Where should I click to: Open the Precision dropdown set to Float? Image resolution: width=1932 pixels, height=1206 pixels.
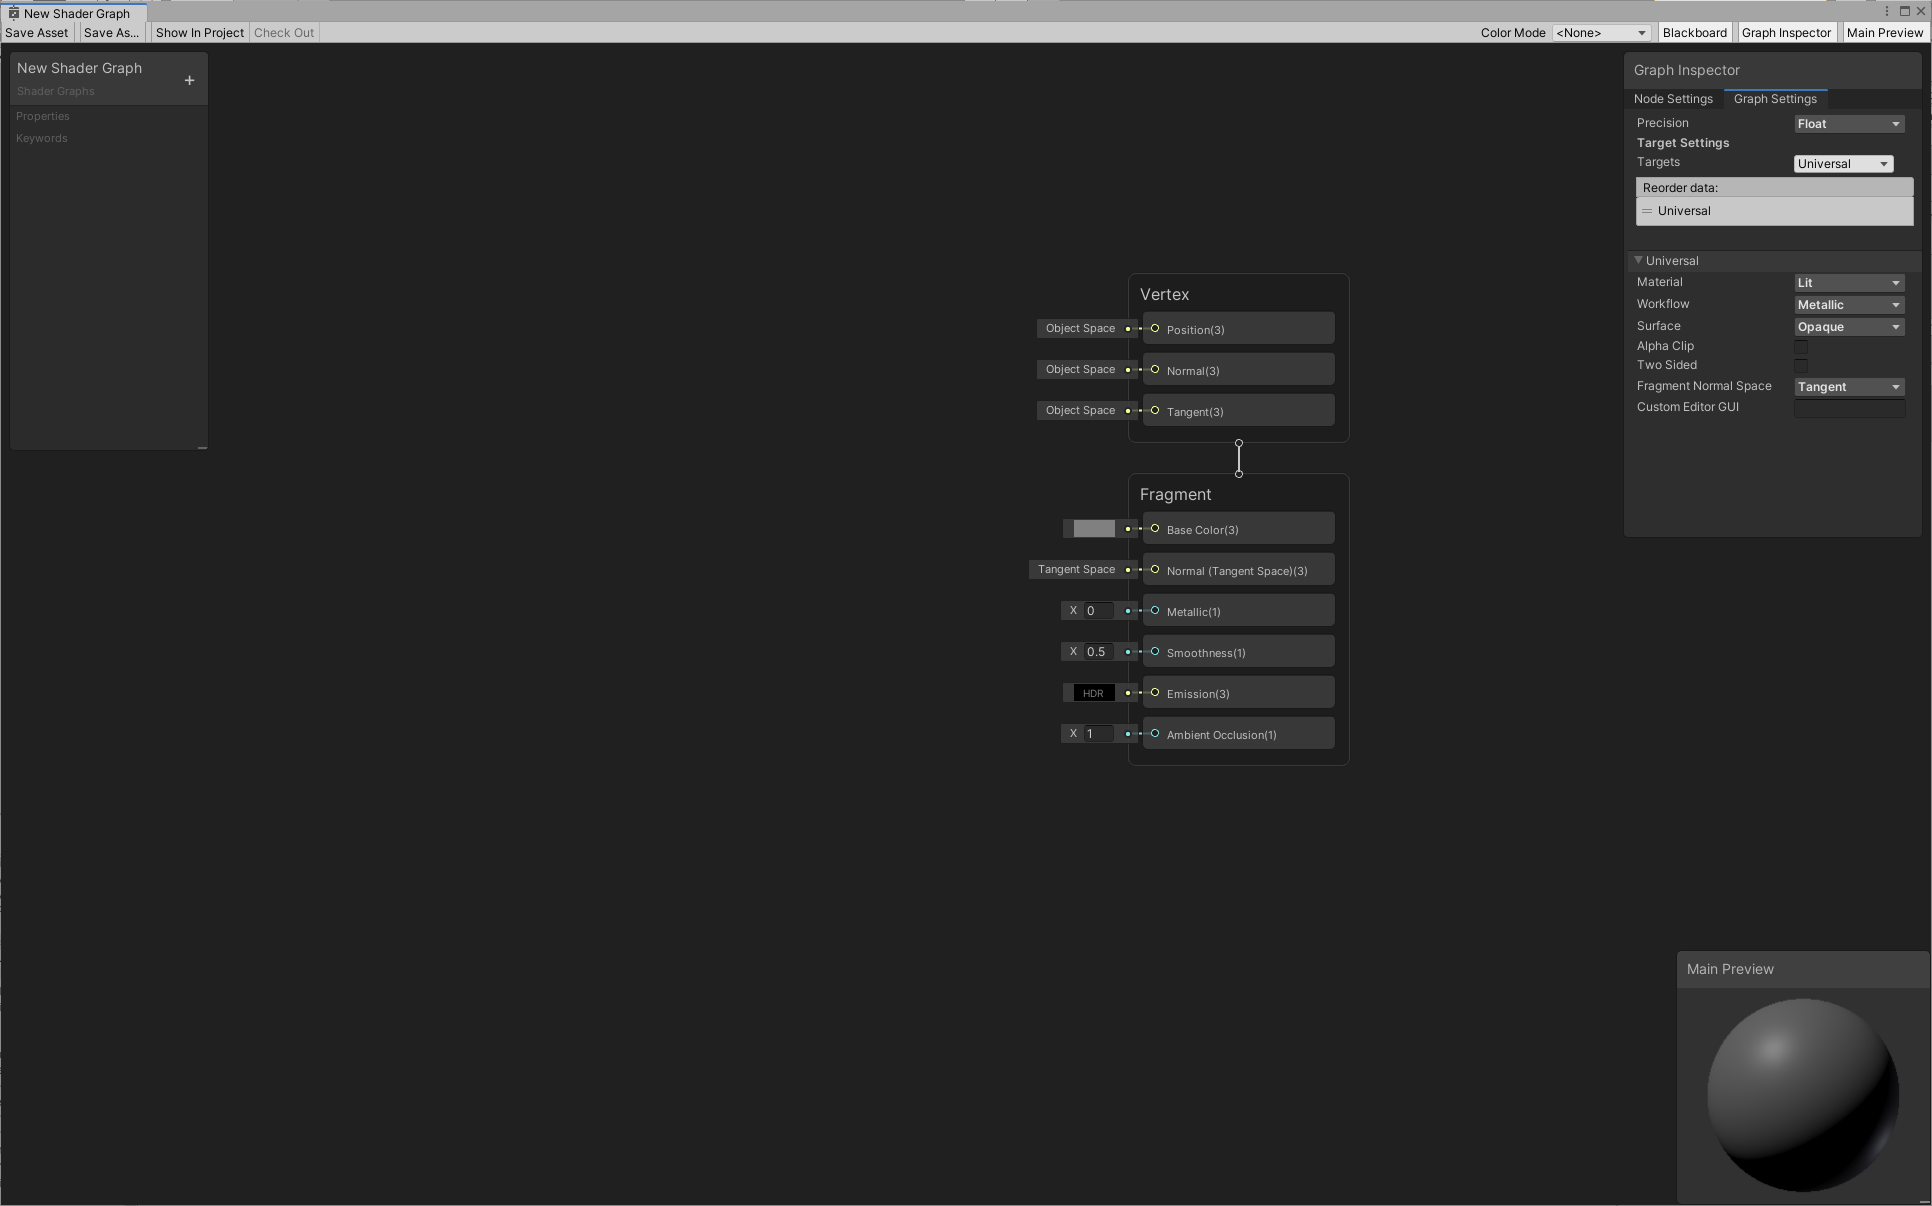coord(1848,123)
